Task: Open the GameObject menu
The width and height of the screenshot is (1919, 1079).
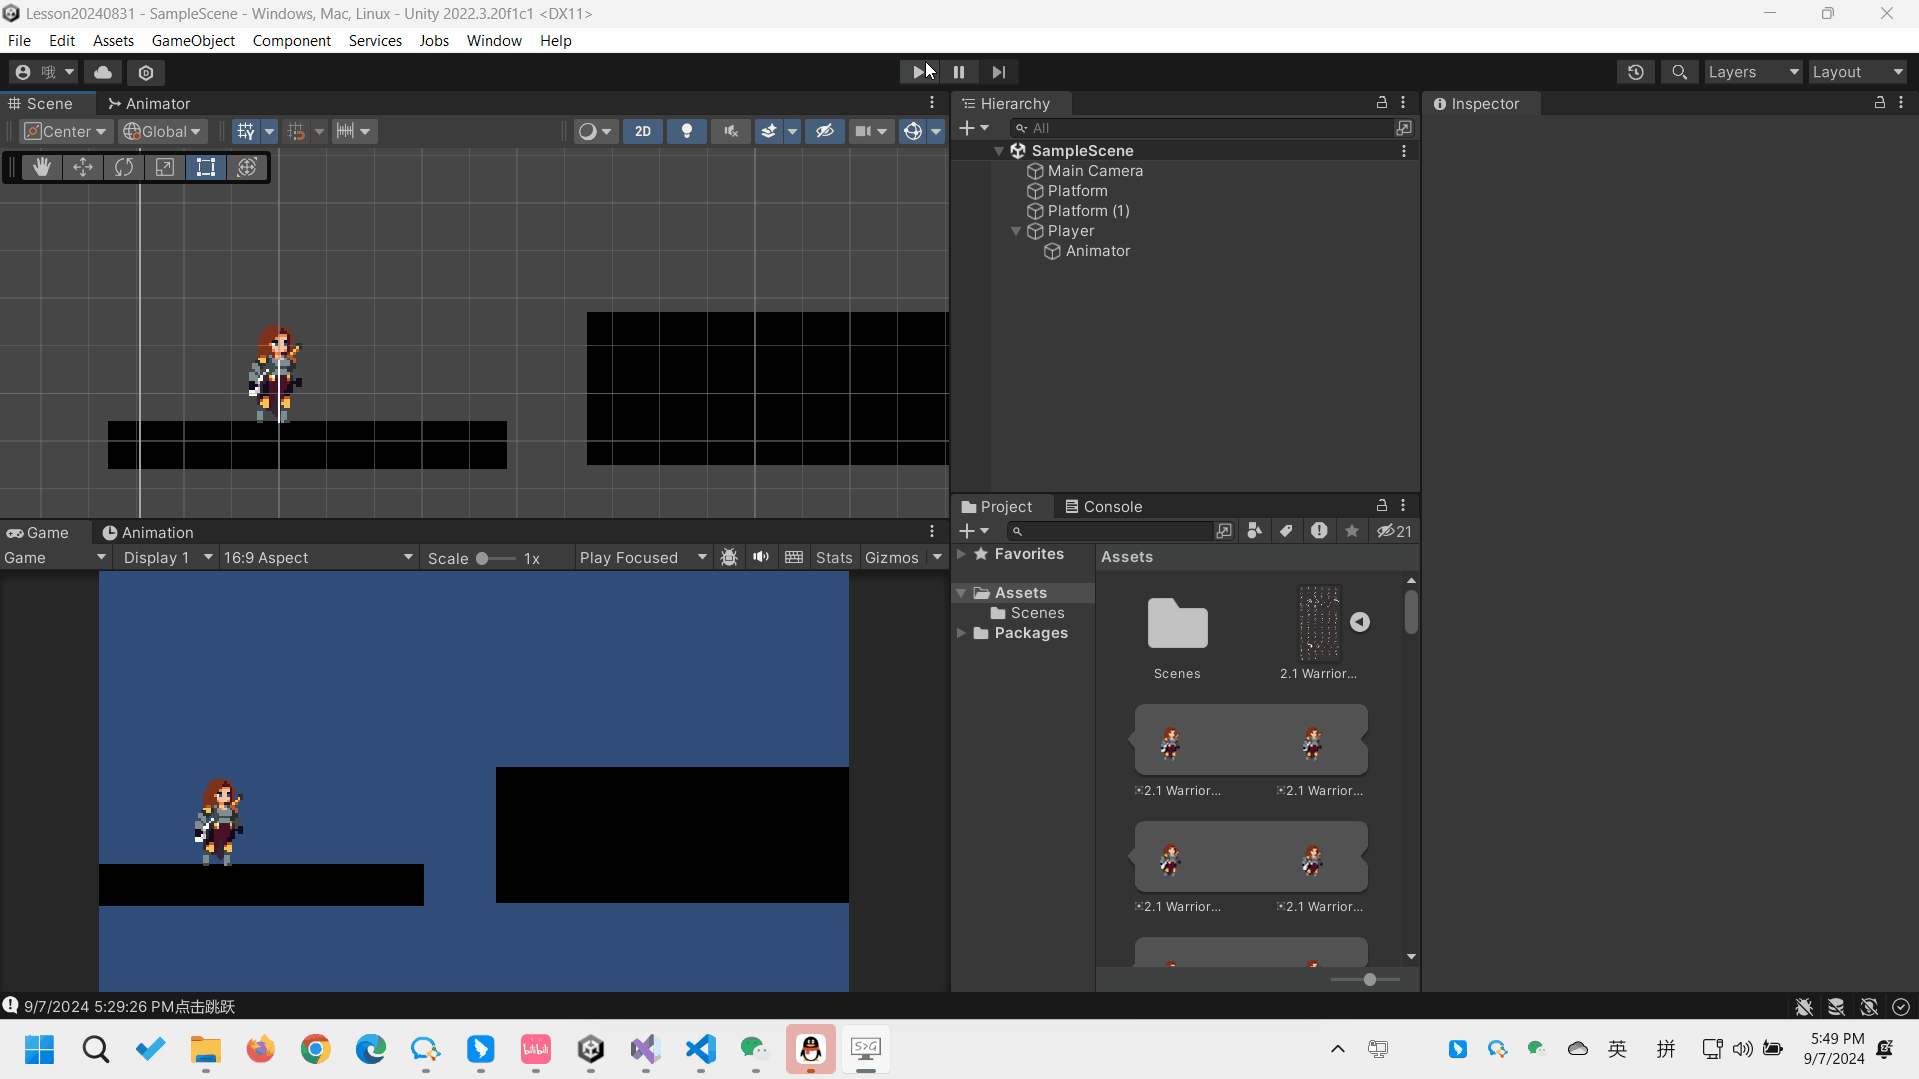Action: [193, 41]
